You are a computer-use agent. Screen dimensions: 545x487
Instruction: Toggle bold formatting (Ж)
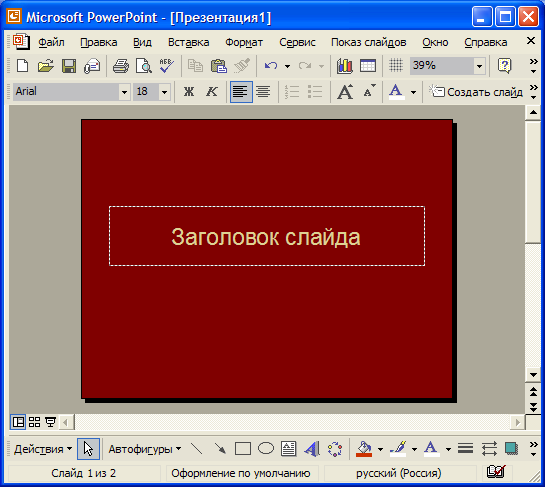189,92
